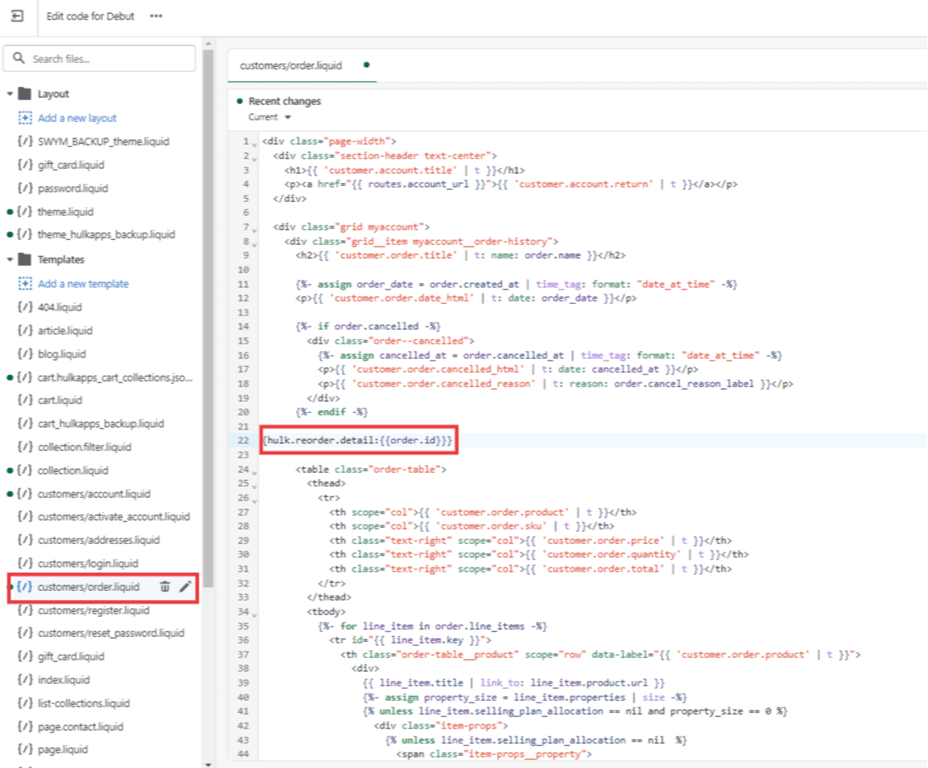928x768 pixels.
Task: Open gift_card.liquid under Templates
Action: click(x=71, y=656)
